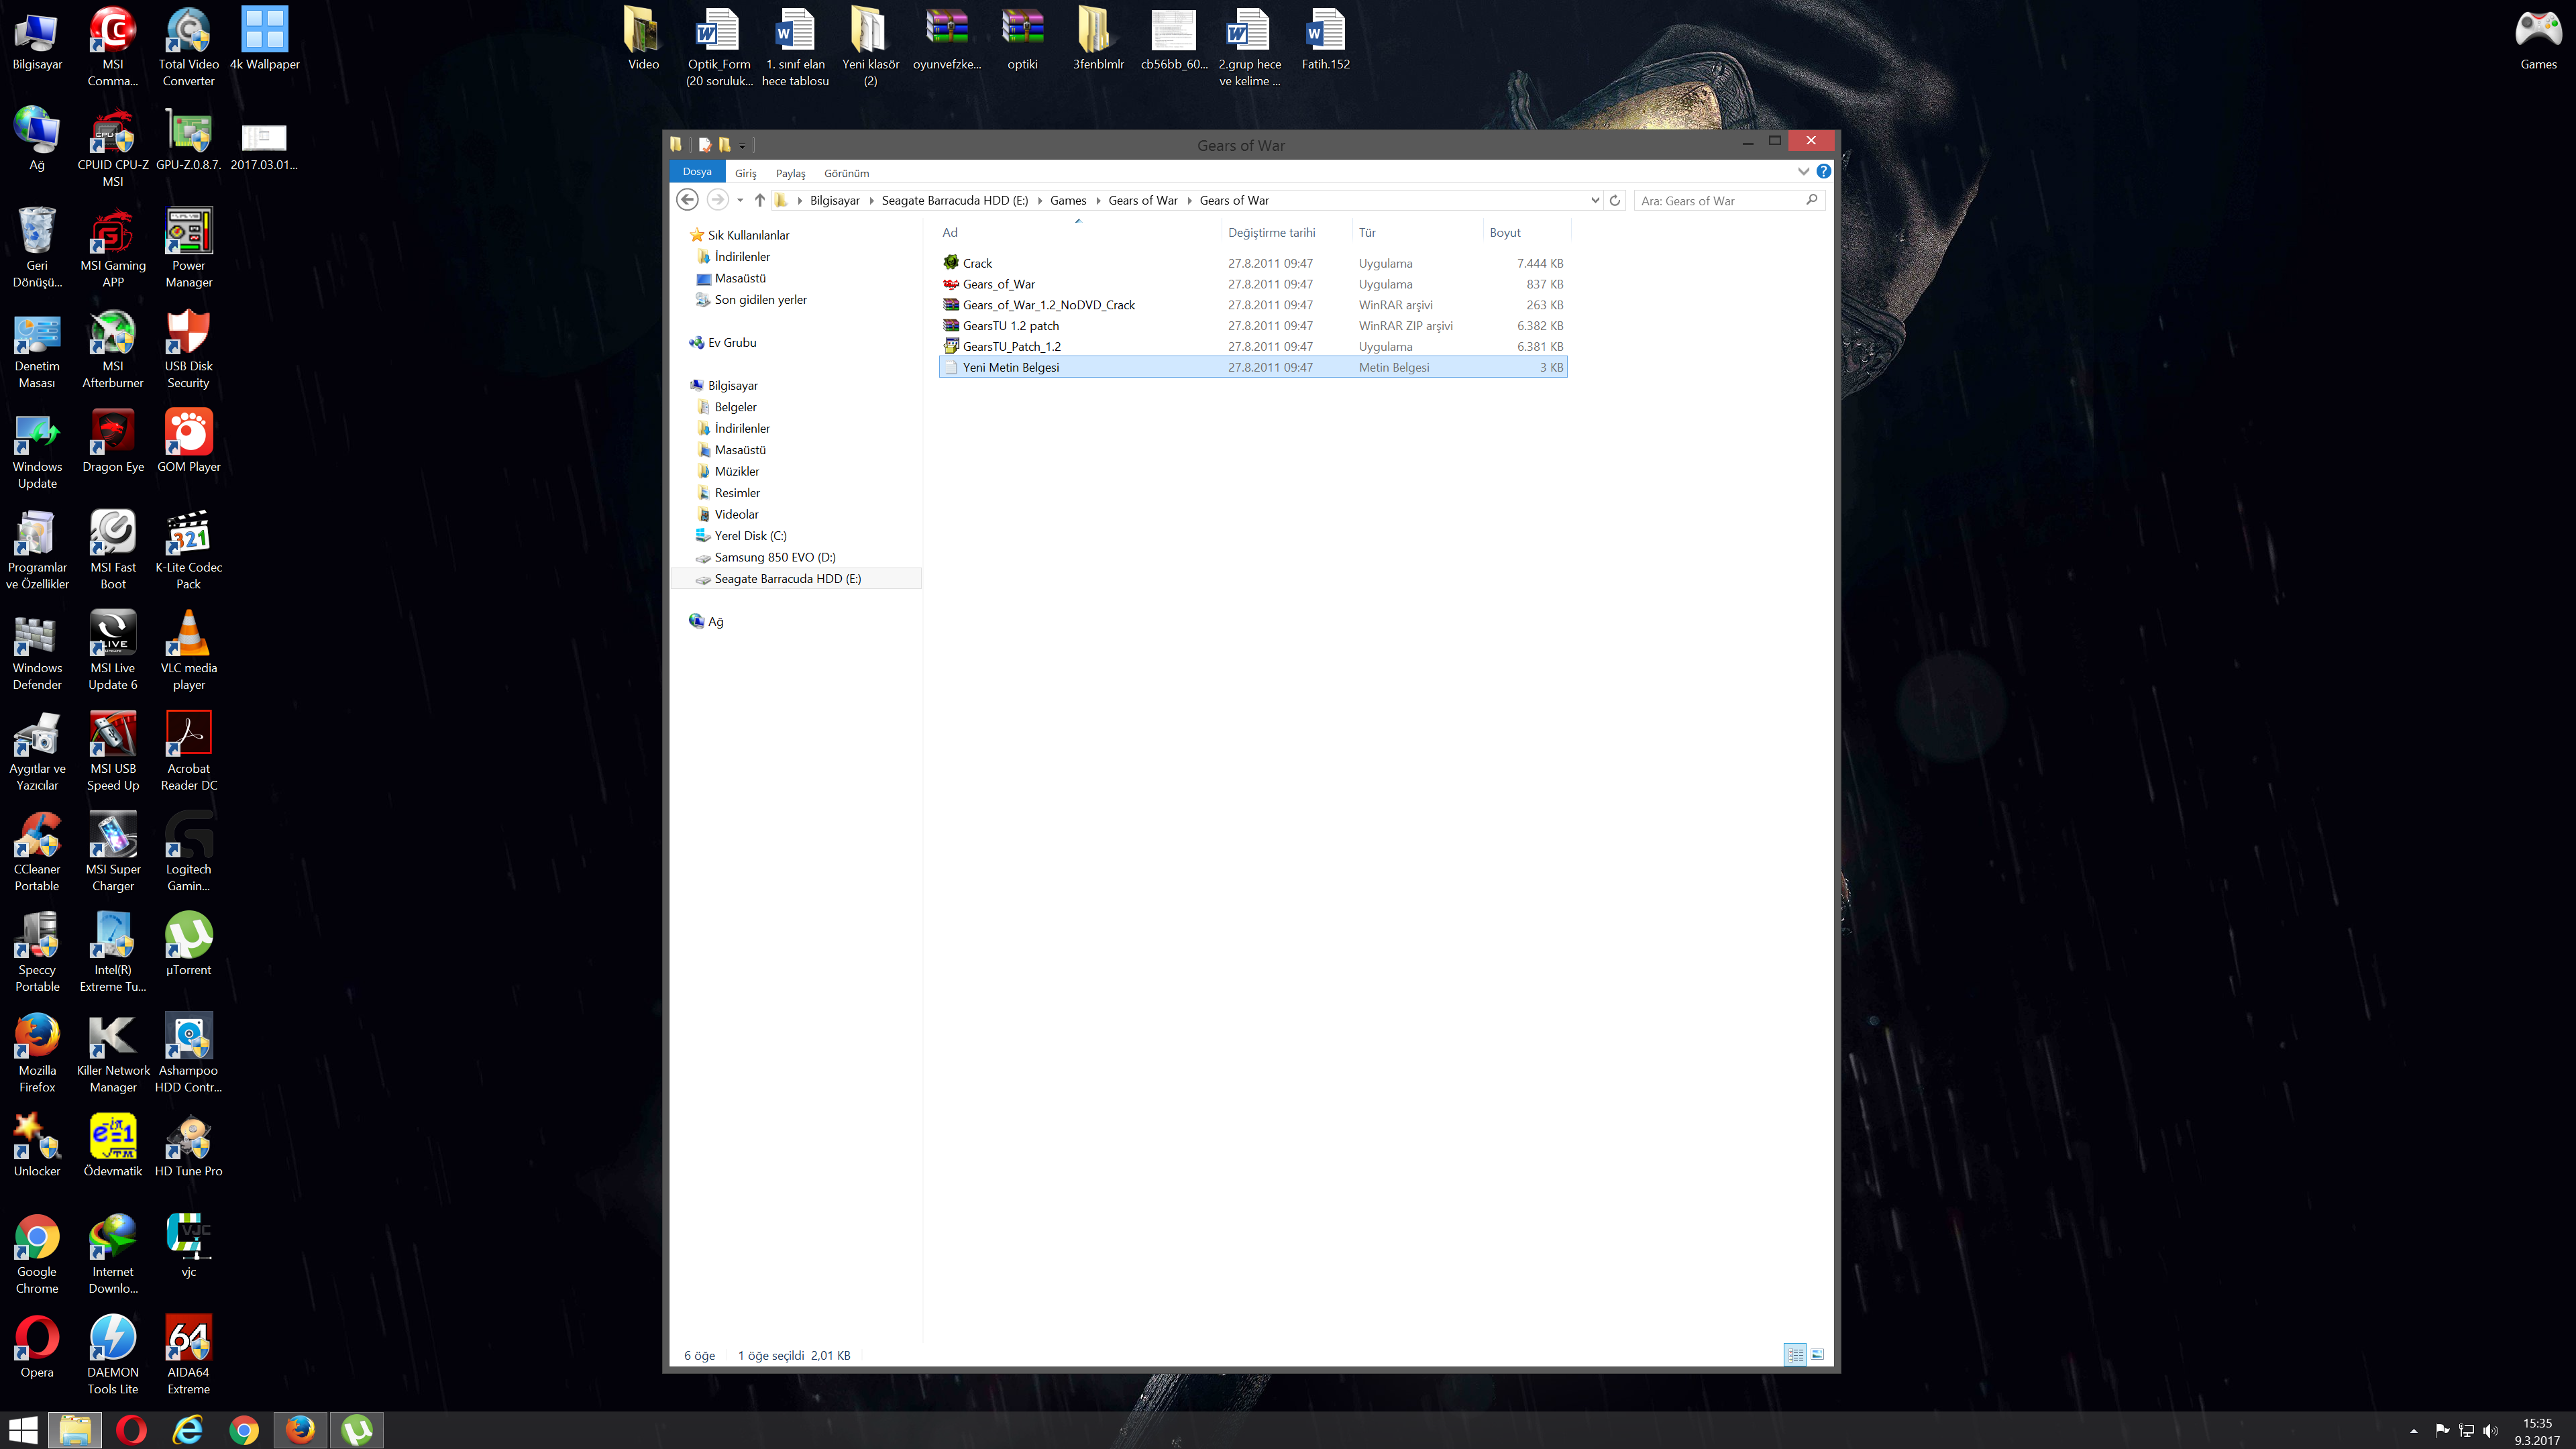Open µTorrent desktop shortcut
The image size is (2576, 1449).
(x=188, y=943)
